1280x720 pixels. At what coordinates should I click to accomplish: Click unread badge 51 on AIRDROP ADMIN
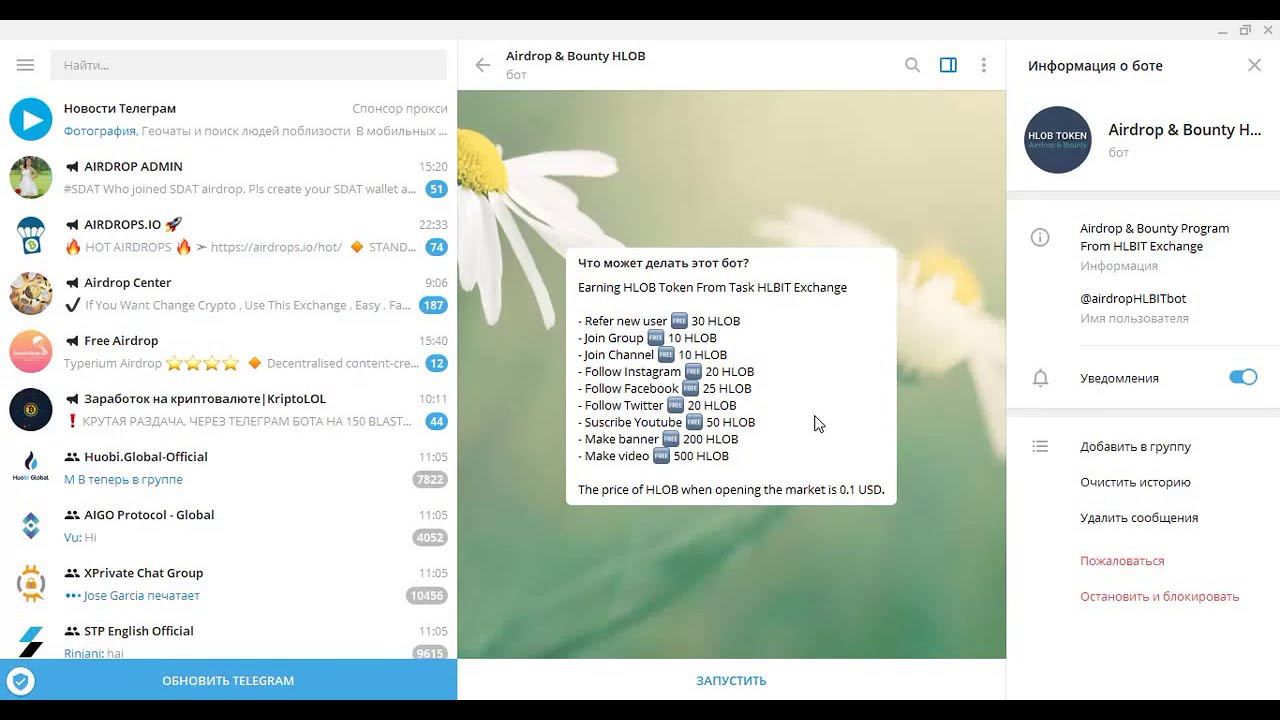point(436,189)
